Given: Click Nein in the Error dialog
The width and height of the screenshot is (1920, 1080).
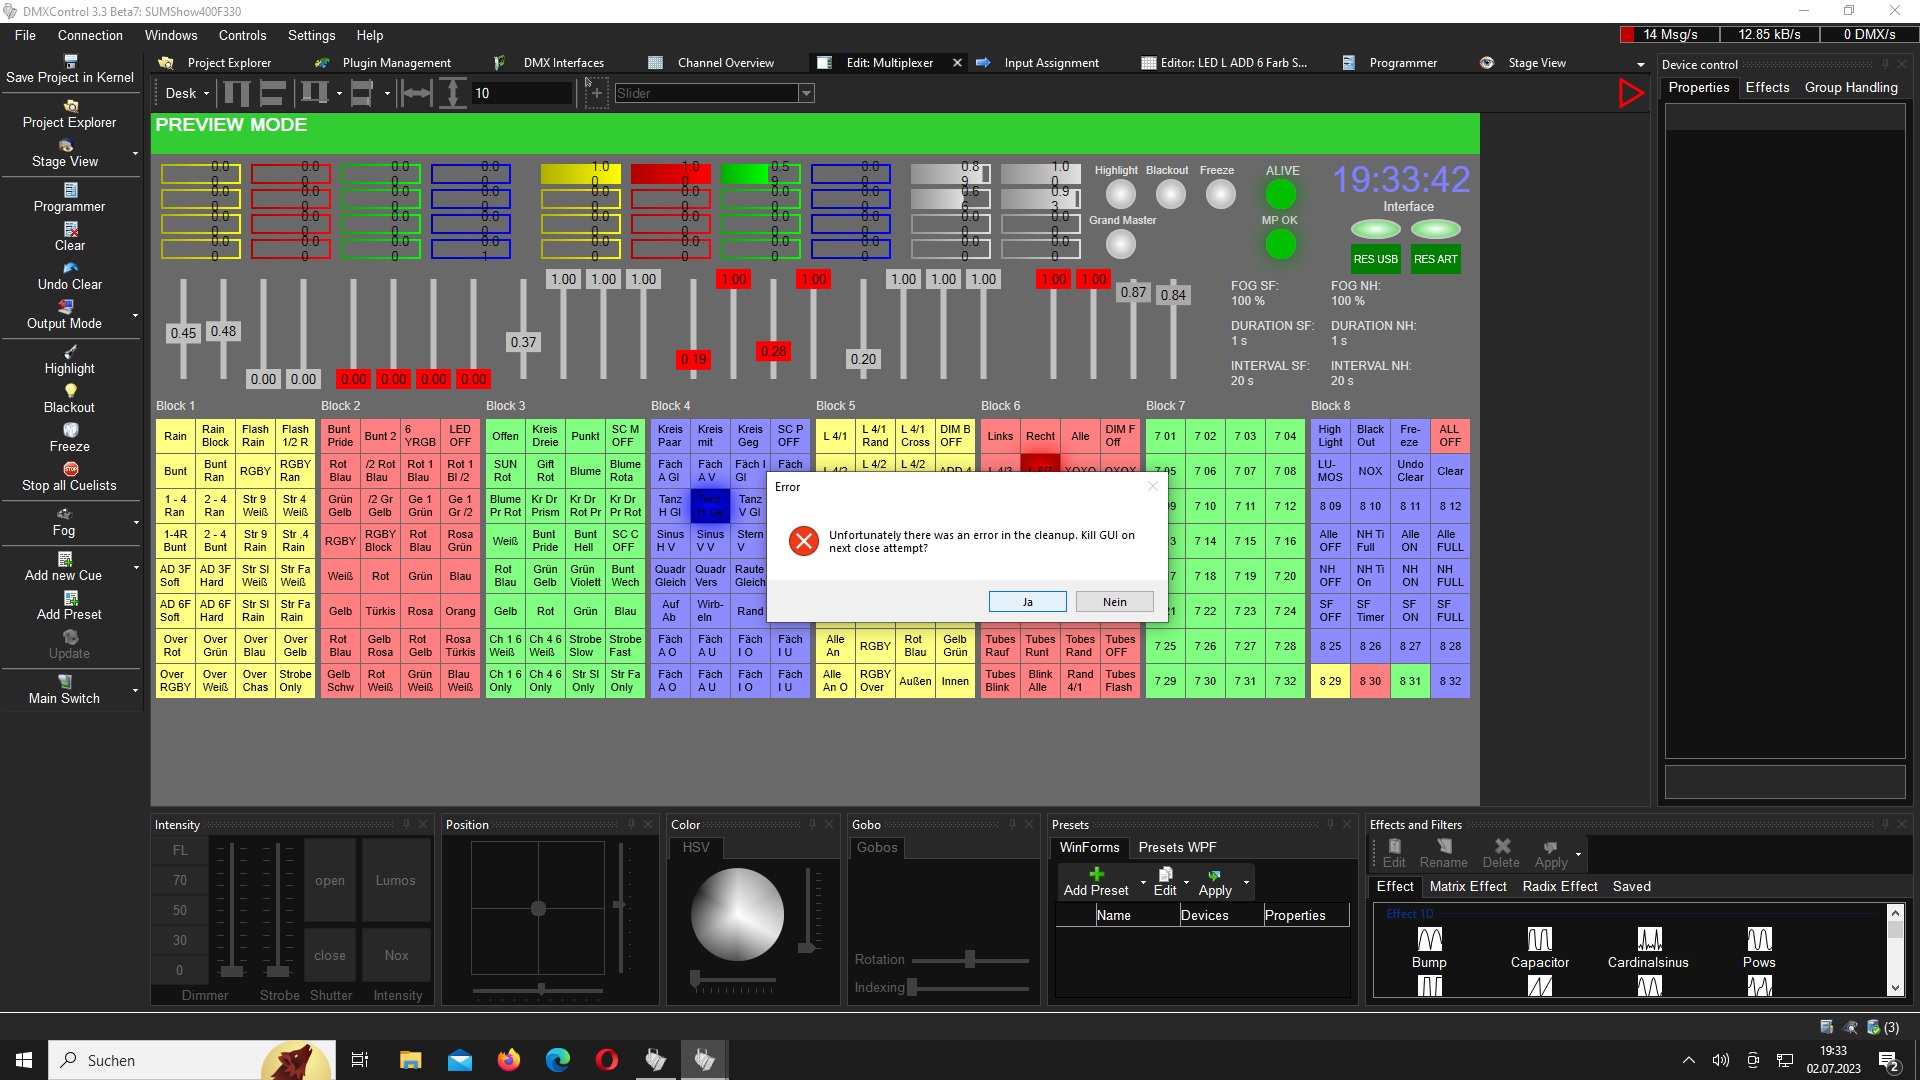Looking at the screenshot, I should coord(1114,602).
